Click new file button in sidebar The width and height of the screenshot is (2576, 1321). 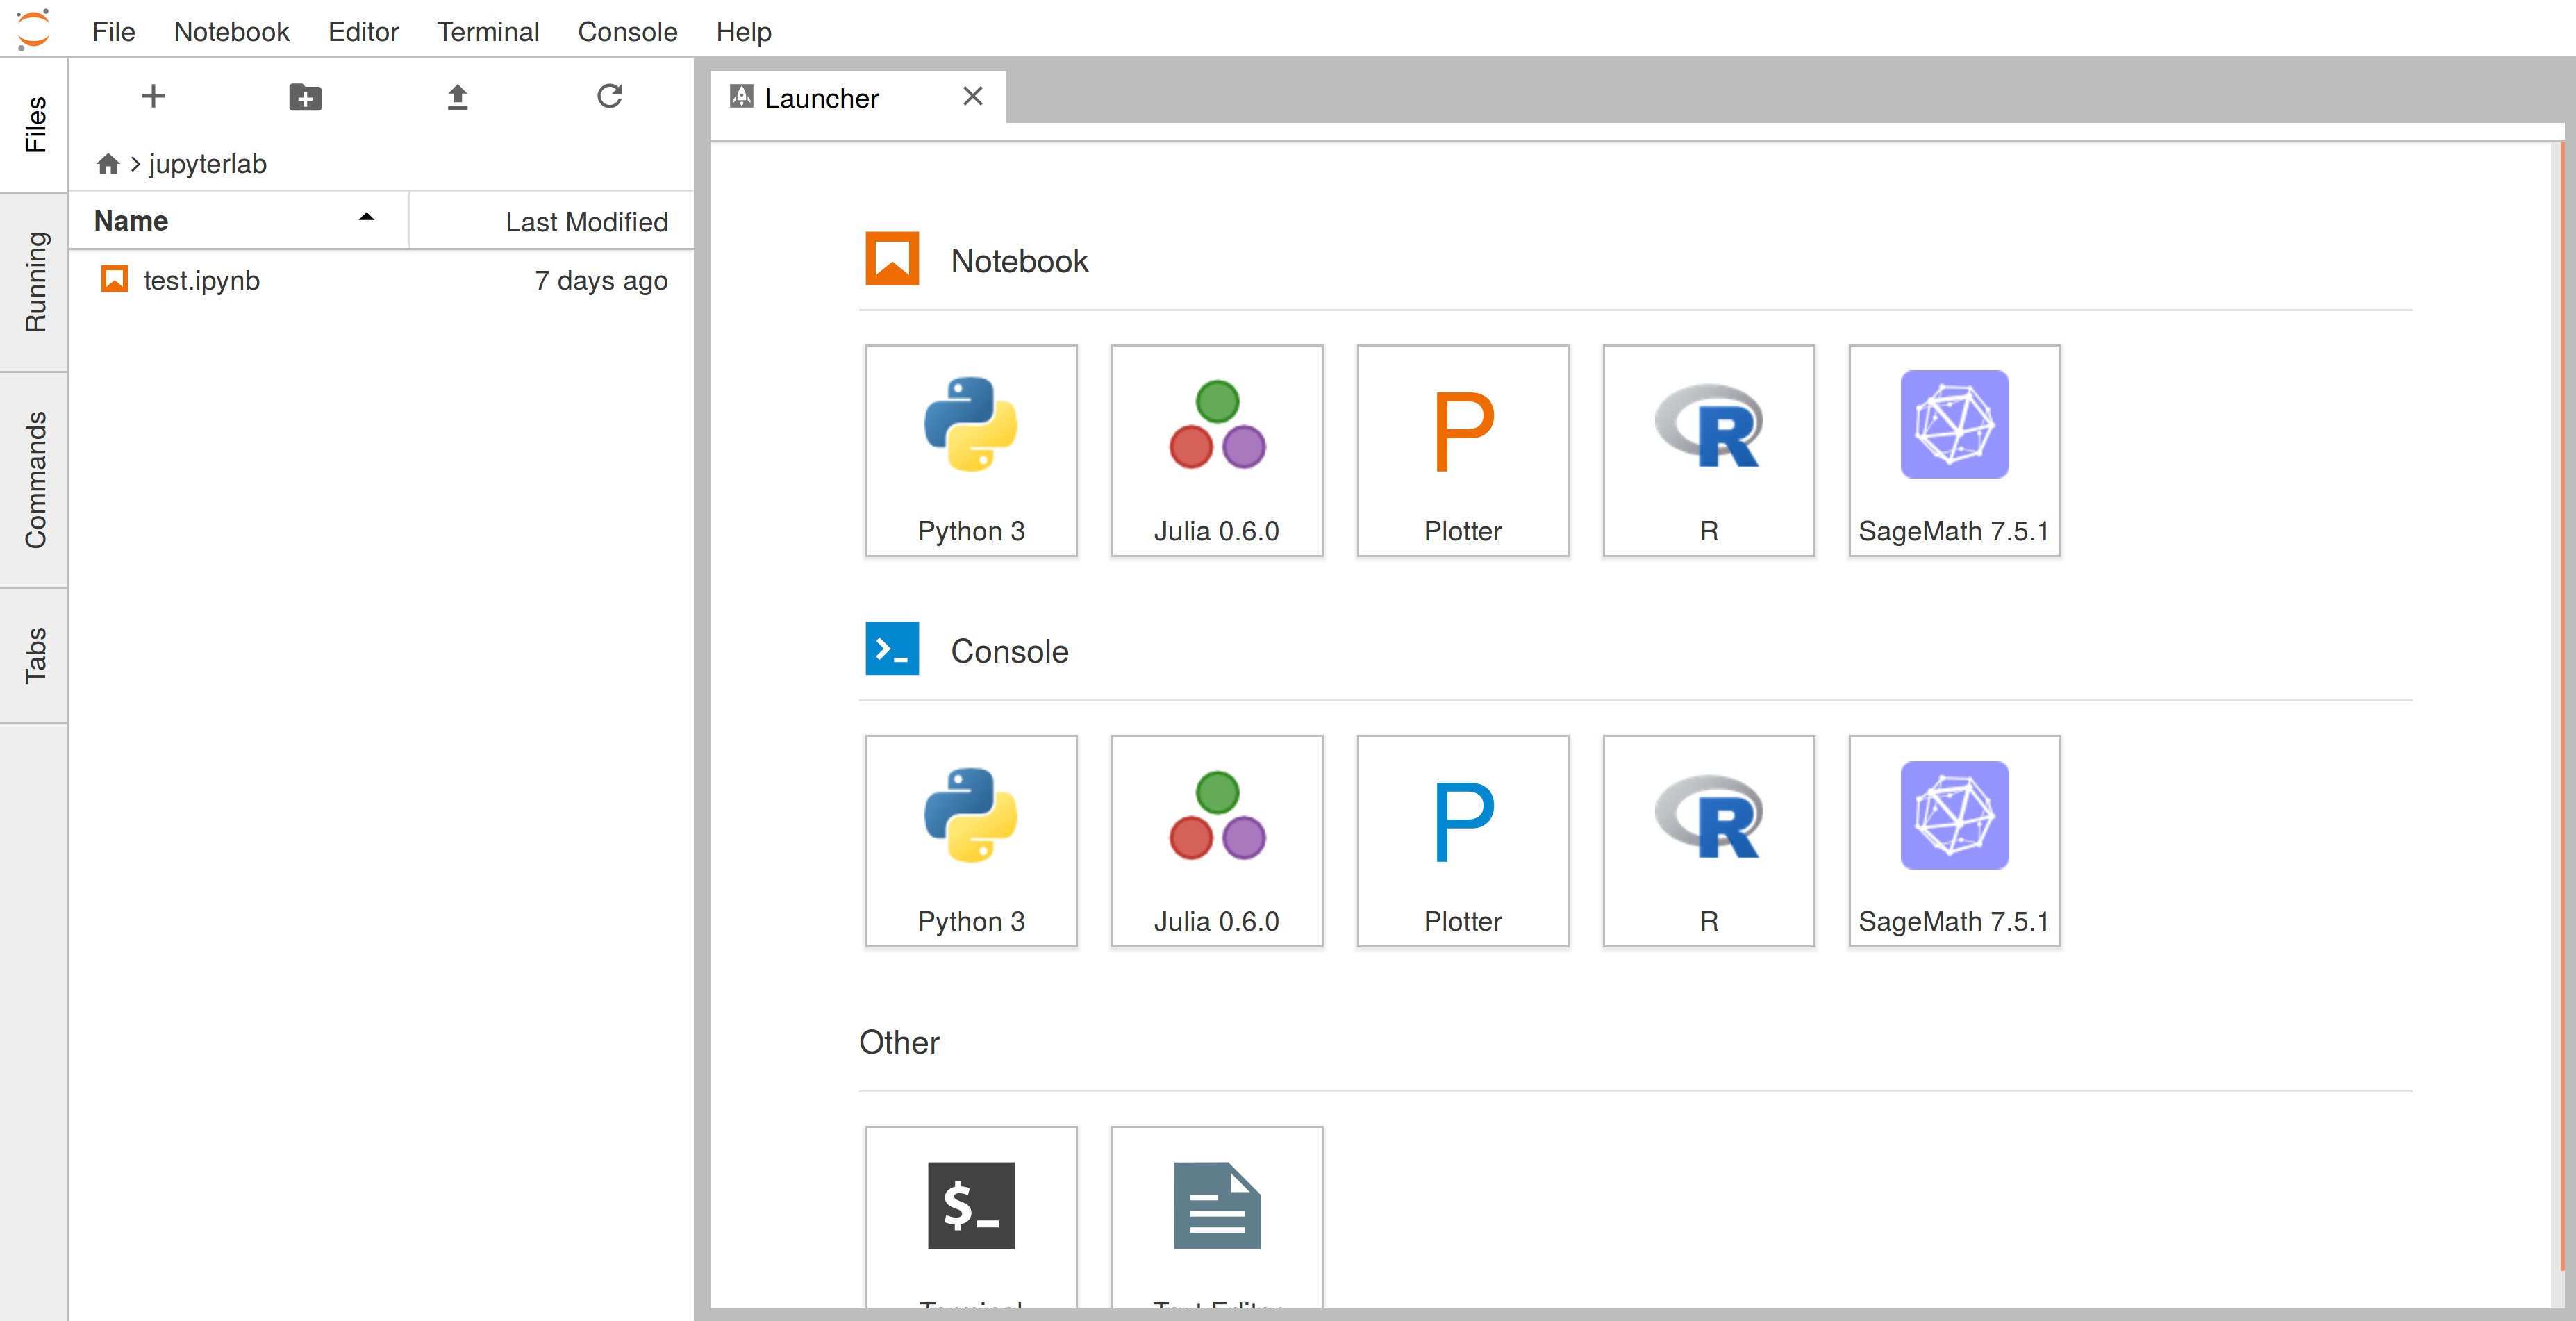tap(150, 94)
